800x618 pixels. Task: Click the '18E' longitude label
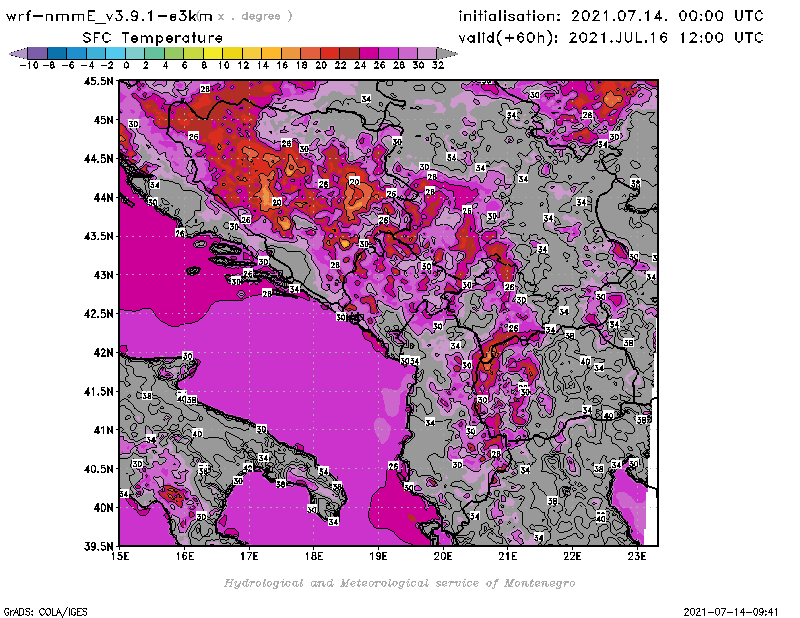click(314, 556)
